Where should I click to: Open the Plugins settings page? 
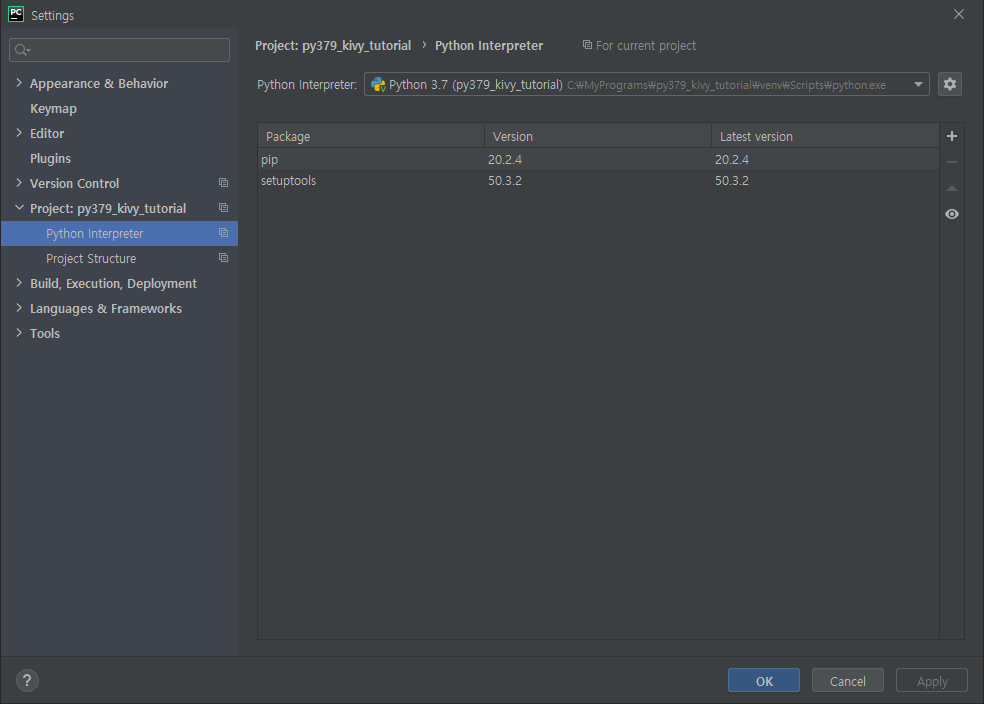tap(50, 159)
